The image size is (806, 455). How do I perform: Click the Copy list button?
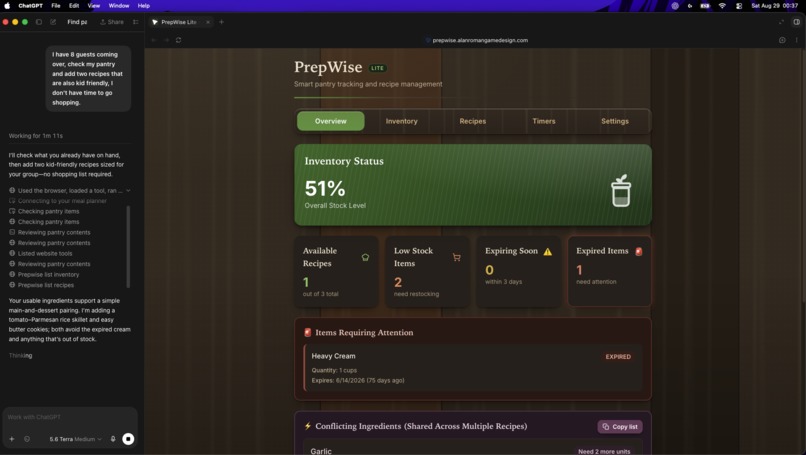[x=620, y=427]
